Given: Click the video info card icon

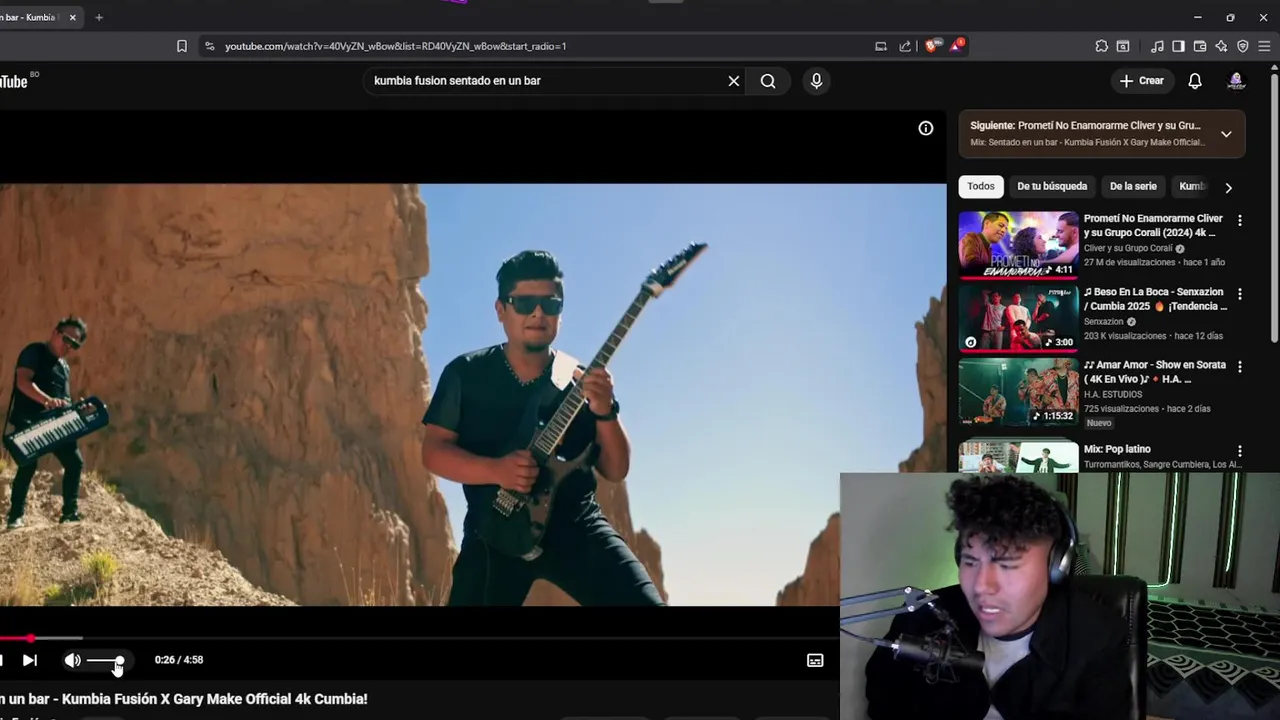Looking at the screenshot, I should coord(926,128).
